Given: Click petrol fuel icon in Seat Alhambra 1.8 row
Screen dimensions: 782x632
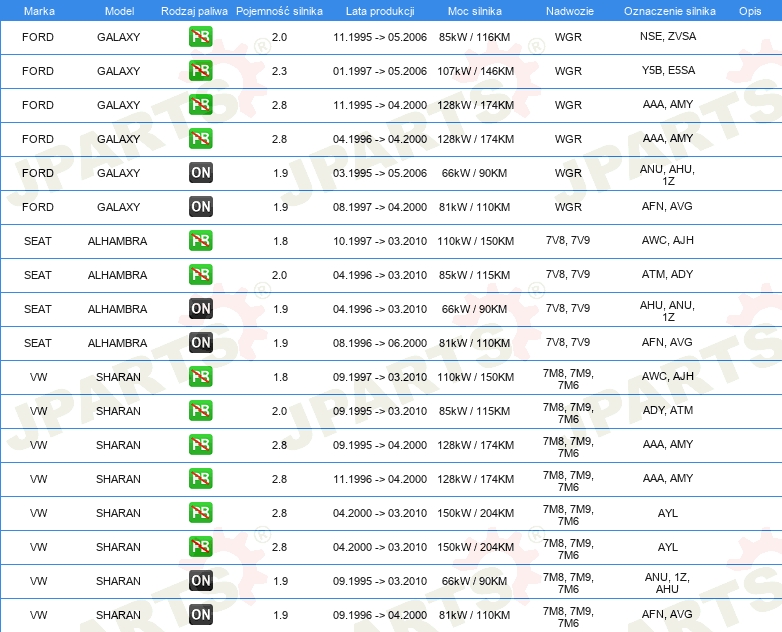Looking at the screenshot, I should 200,240.
